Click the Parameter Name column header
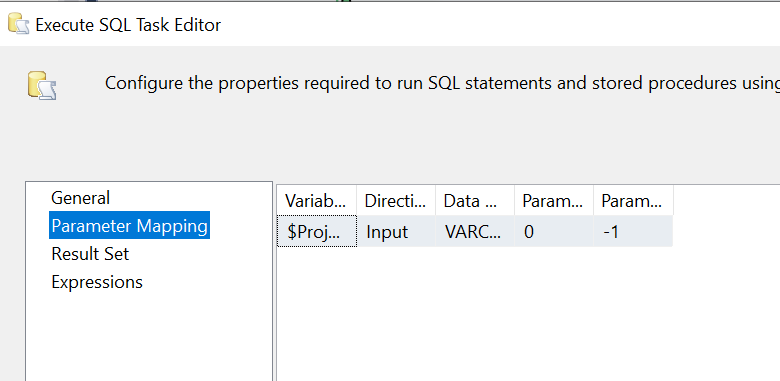This screenshot has height=381, width=780. 554,201
